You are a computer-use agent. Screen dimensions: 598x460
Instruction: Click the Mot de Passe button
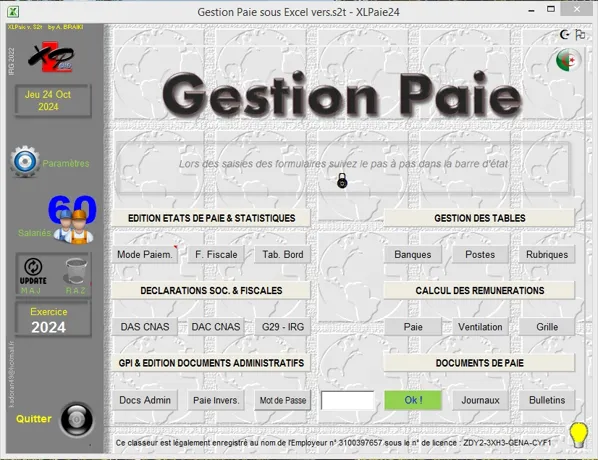[283, 400]
